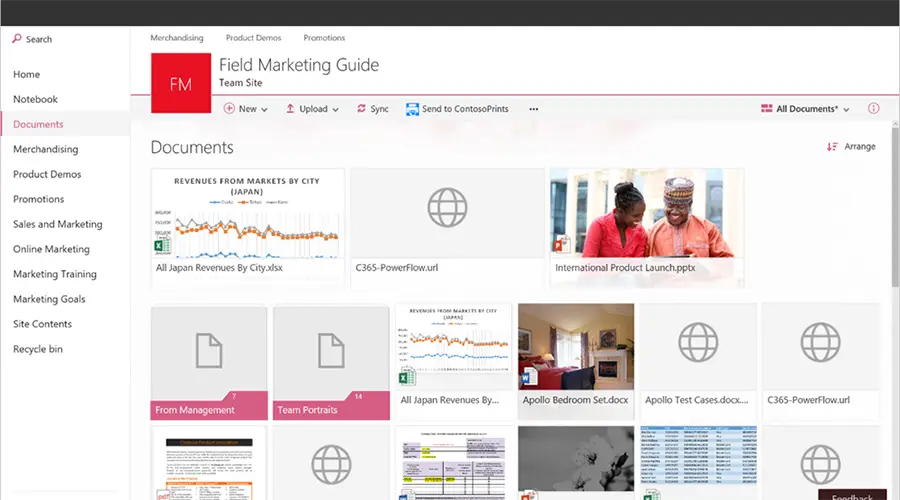Click the Arrange sort icon
Viewport: 900px width, 500px height.
pyautogui.click(x=832, y=147)
